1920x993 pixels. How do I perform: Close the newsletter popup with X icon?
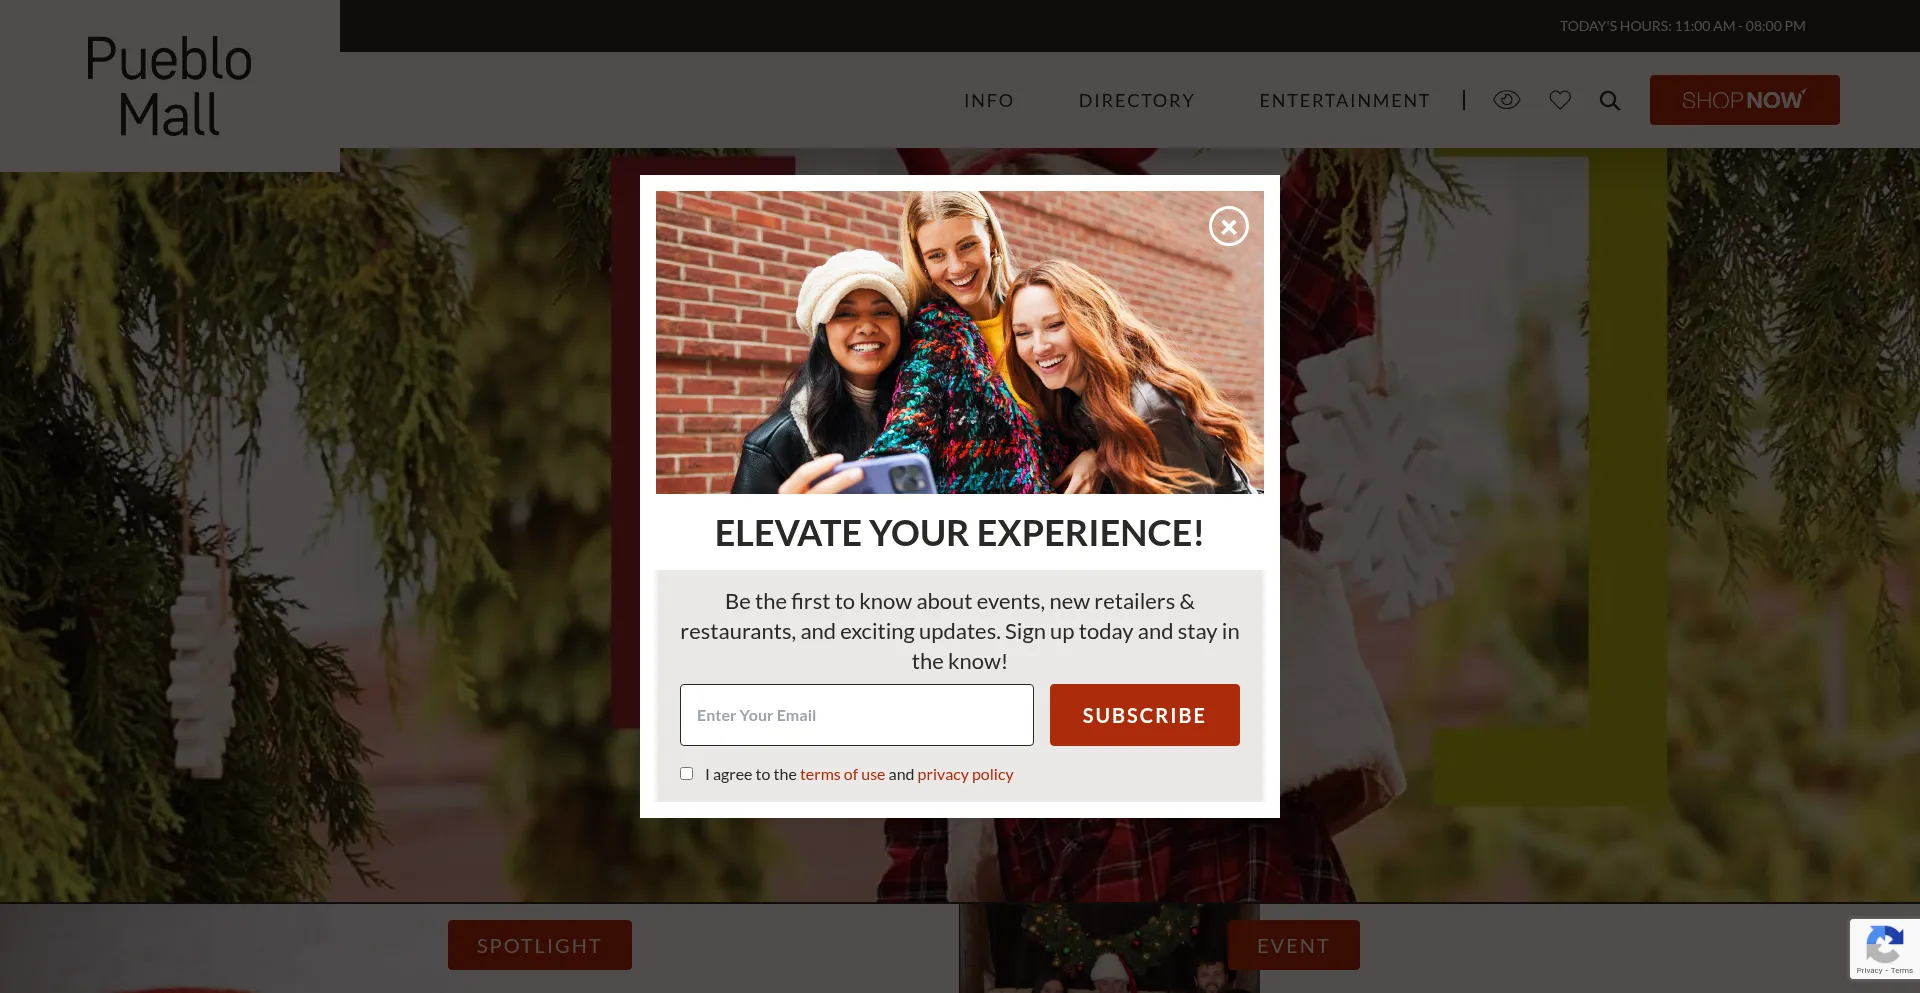(x=1228, y=226)
